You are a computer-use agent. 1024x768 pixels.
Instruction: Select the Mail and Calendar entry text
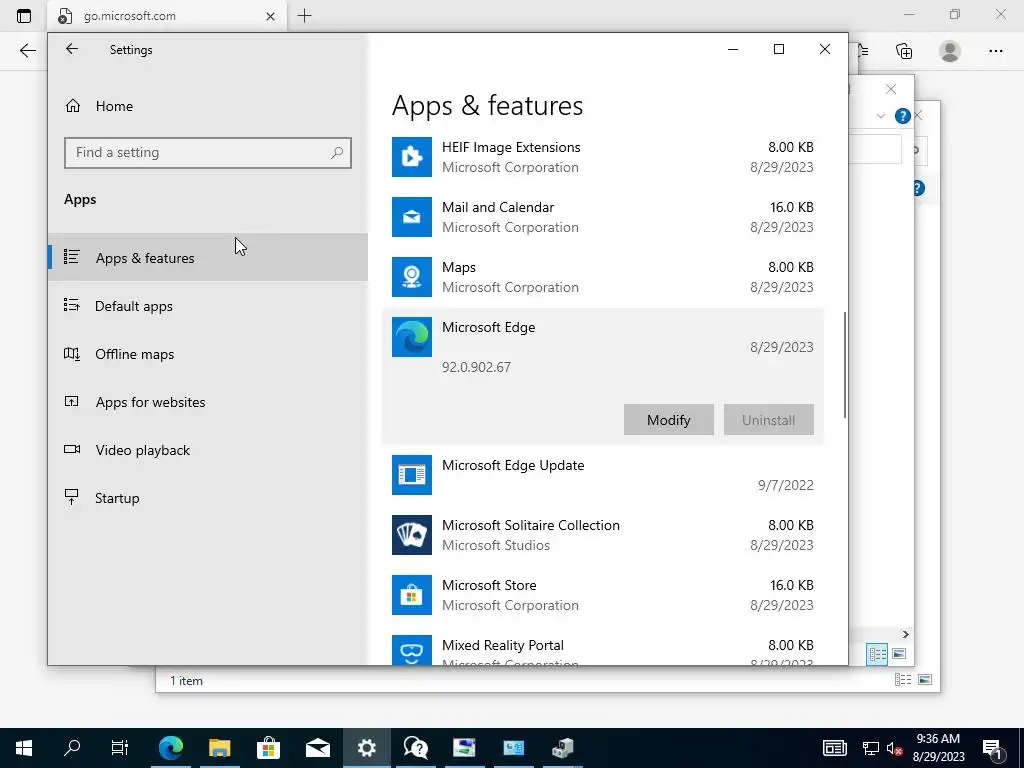coord(498,207)
